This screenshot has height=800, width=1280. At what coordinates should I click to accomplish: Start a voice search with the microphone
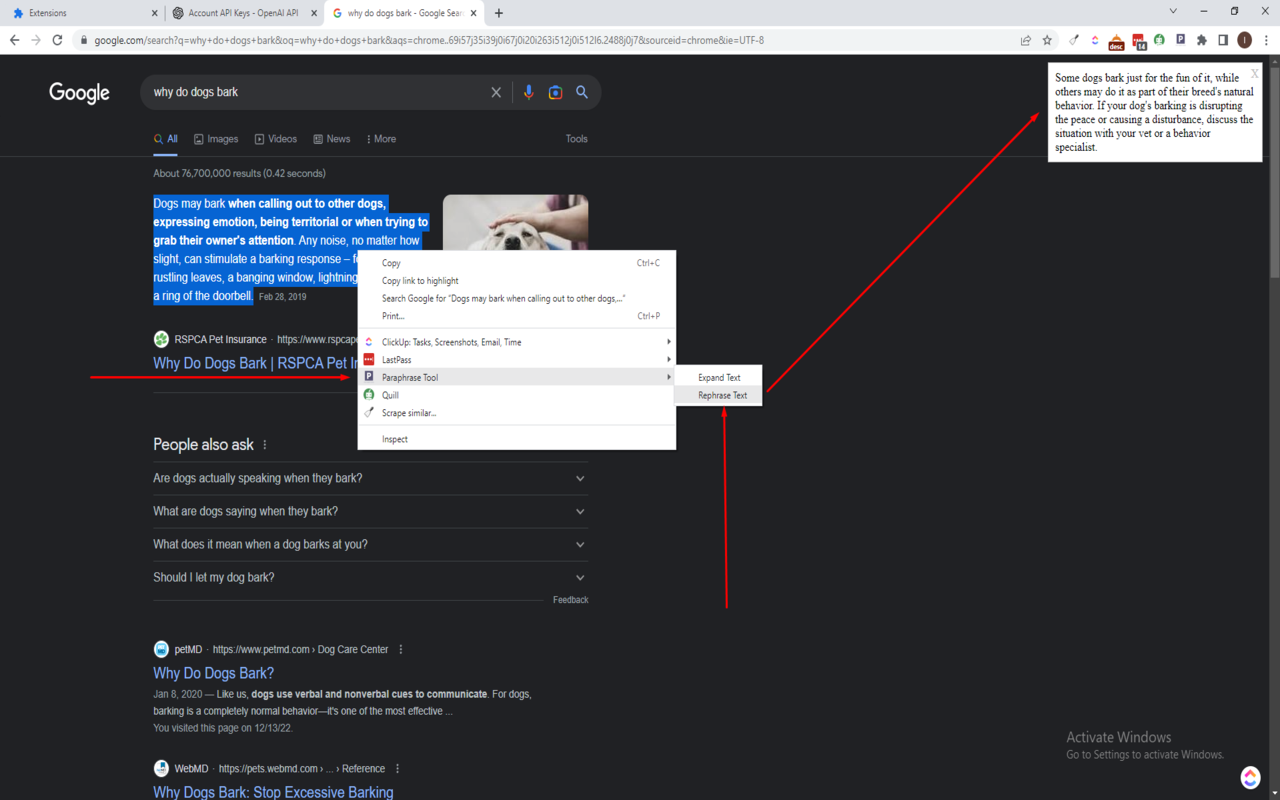(528, 92)
